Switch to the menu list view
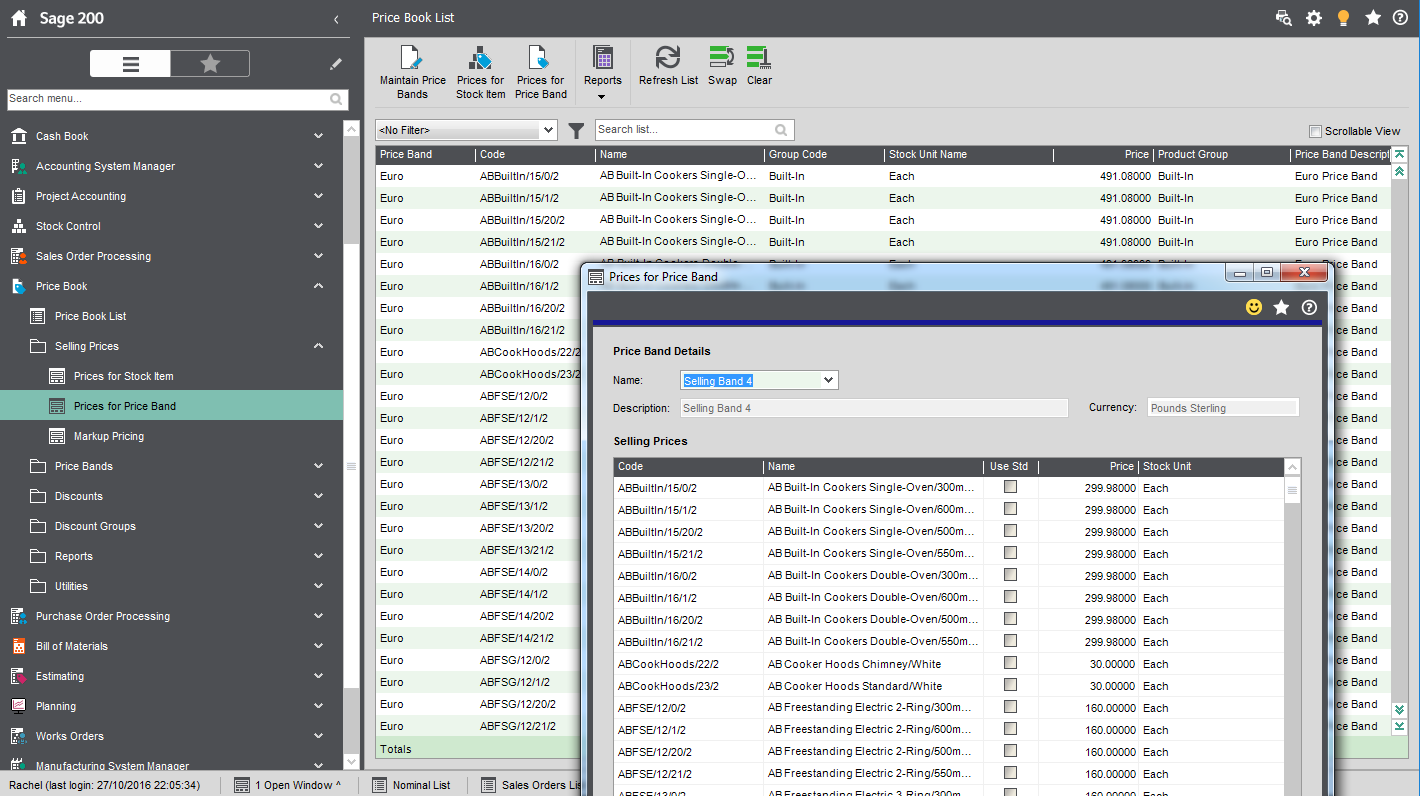The height and width of the screenshot is (796, 1420). click(x=130, y=64)
